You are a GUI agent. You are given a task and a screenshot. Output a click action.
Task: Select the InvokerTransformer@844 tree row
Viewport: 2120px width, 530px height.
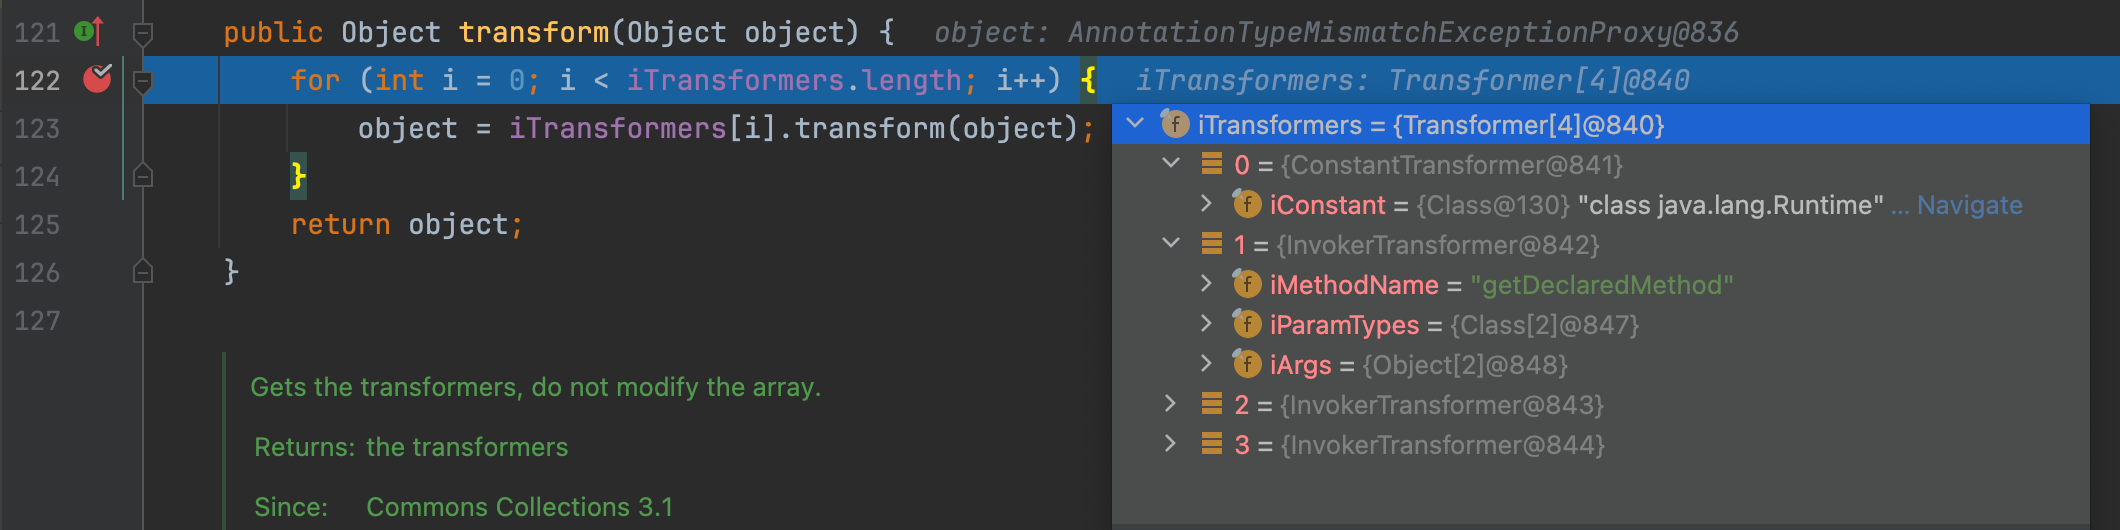(x=1442, y=445)
